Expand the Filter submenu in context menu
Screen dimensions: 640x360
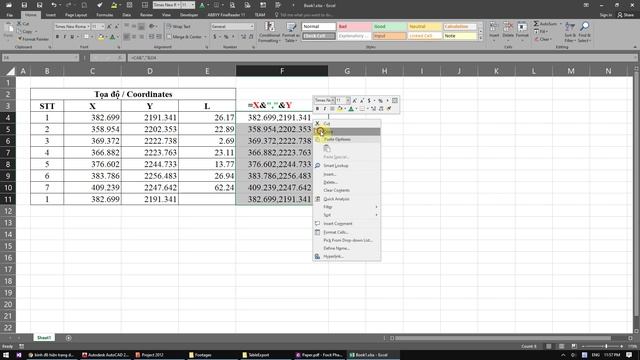(347, 207)
